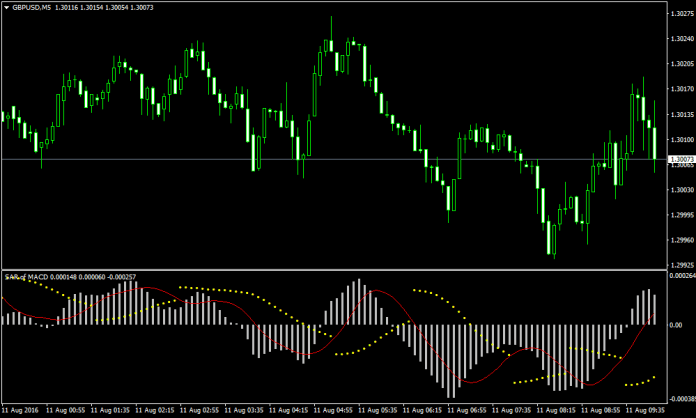Click the triangle arrow beside GBPUSD,M5
This screenshot has height=418, width=696.
pos(5,6)
